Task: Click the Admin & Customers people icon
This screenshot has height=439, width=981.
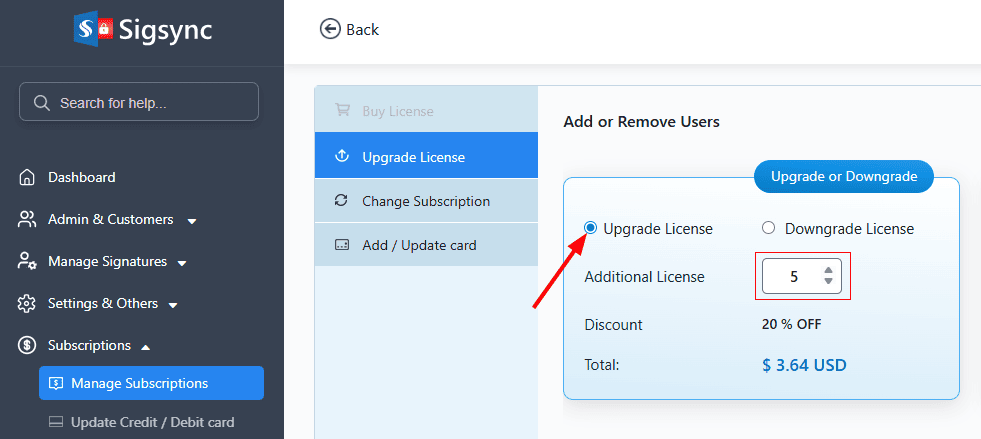Action: [28, 219]
